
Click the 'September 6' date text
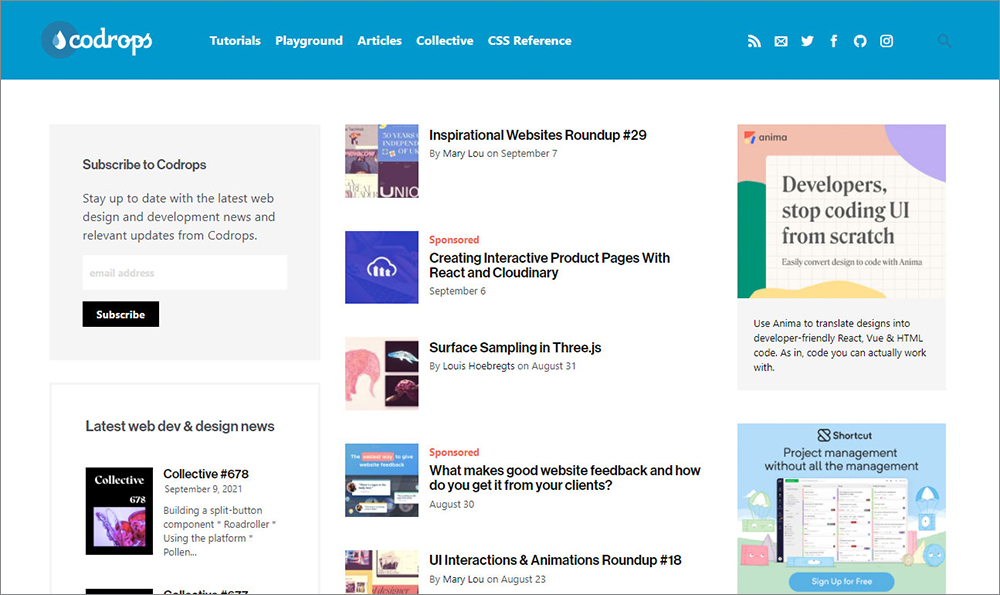click(457, 291)
